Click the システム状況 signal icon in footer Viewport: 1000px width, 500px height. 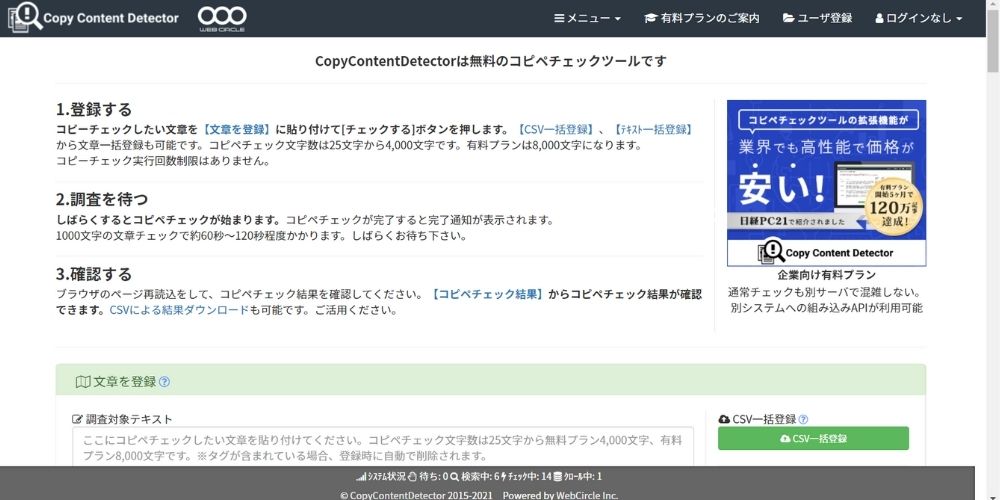click(x=362, y=477)
